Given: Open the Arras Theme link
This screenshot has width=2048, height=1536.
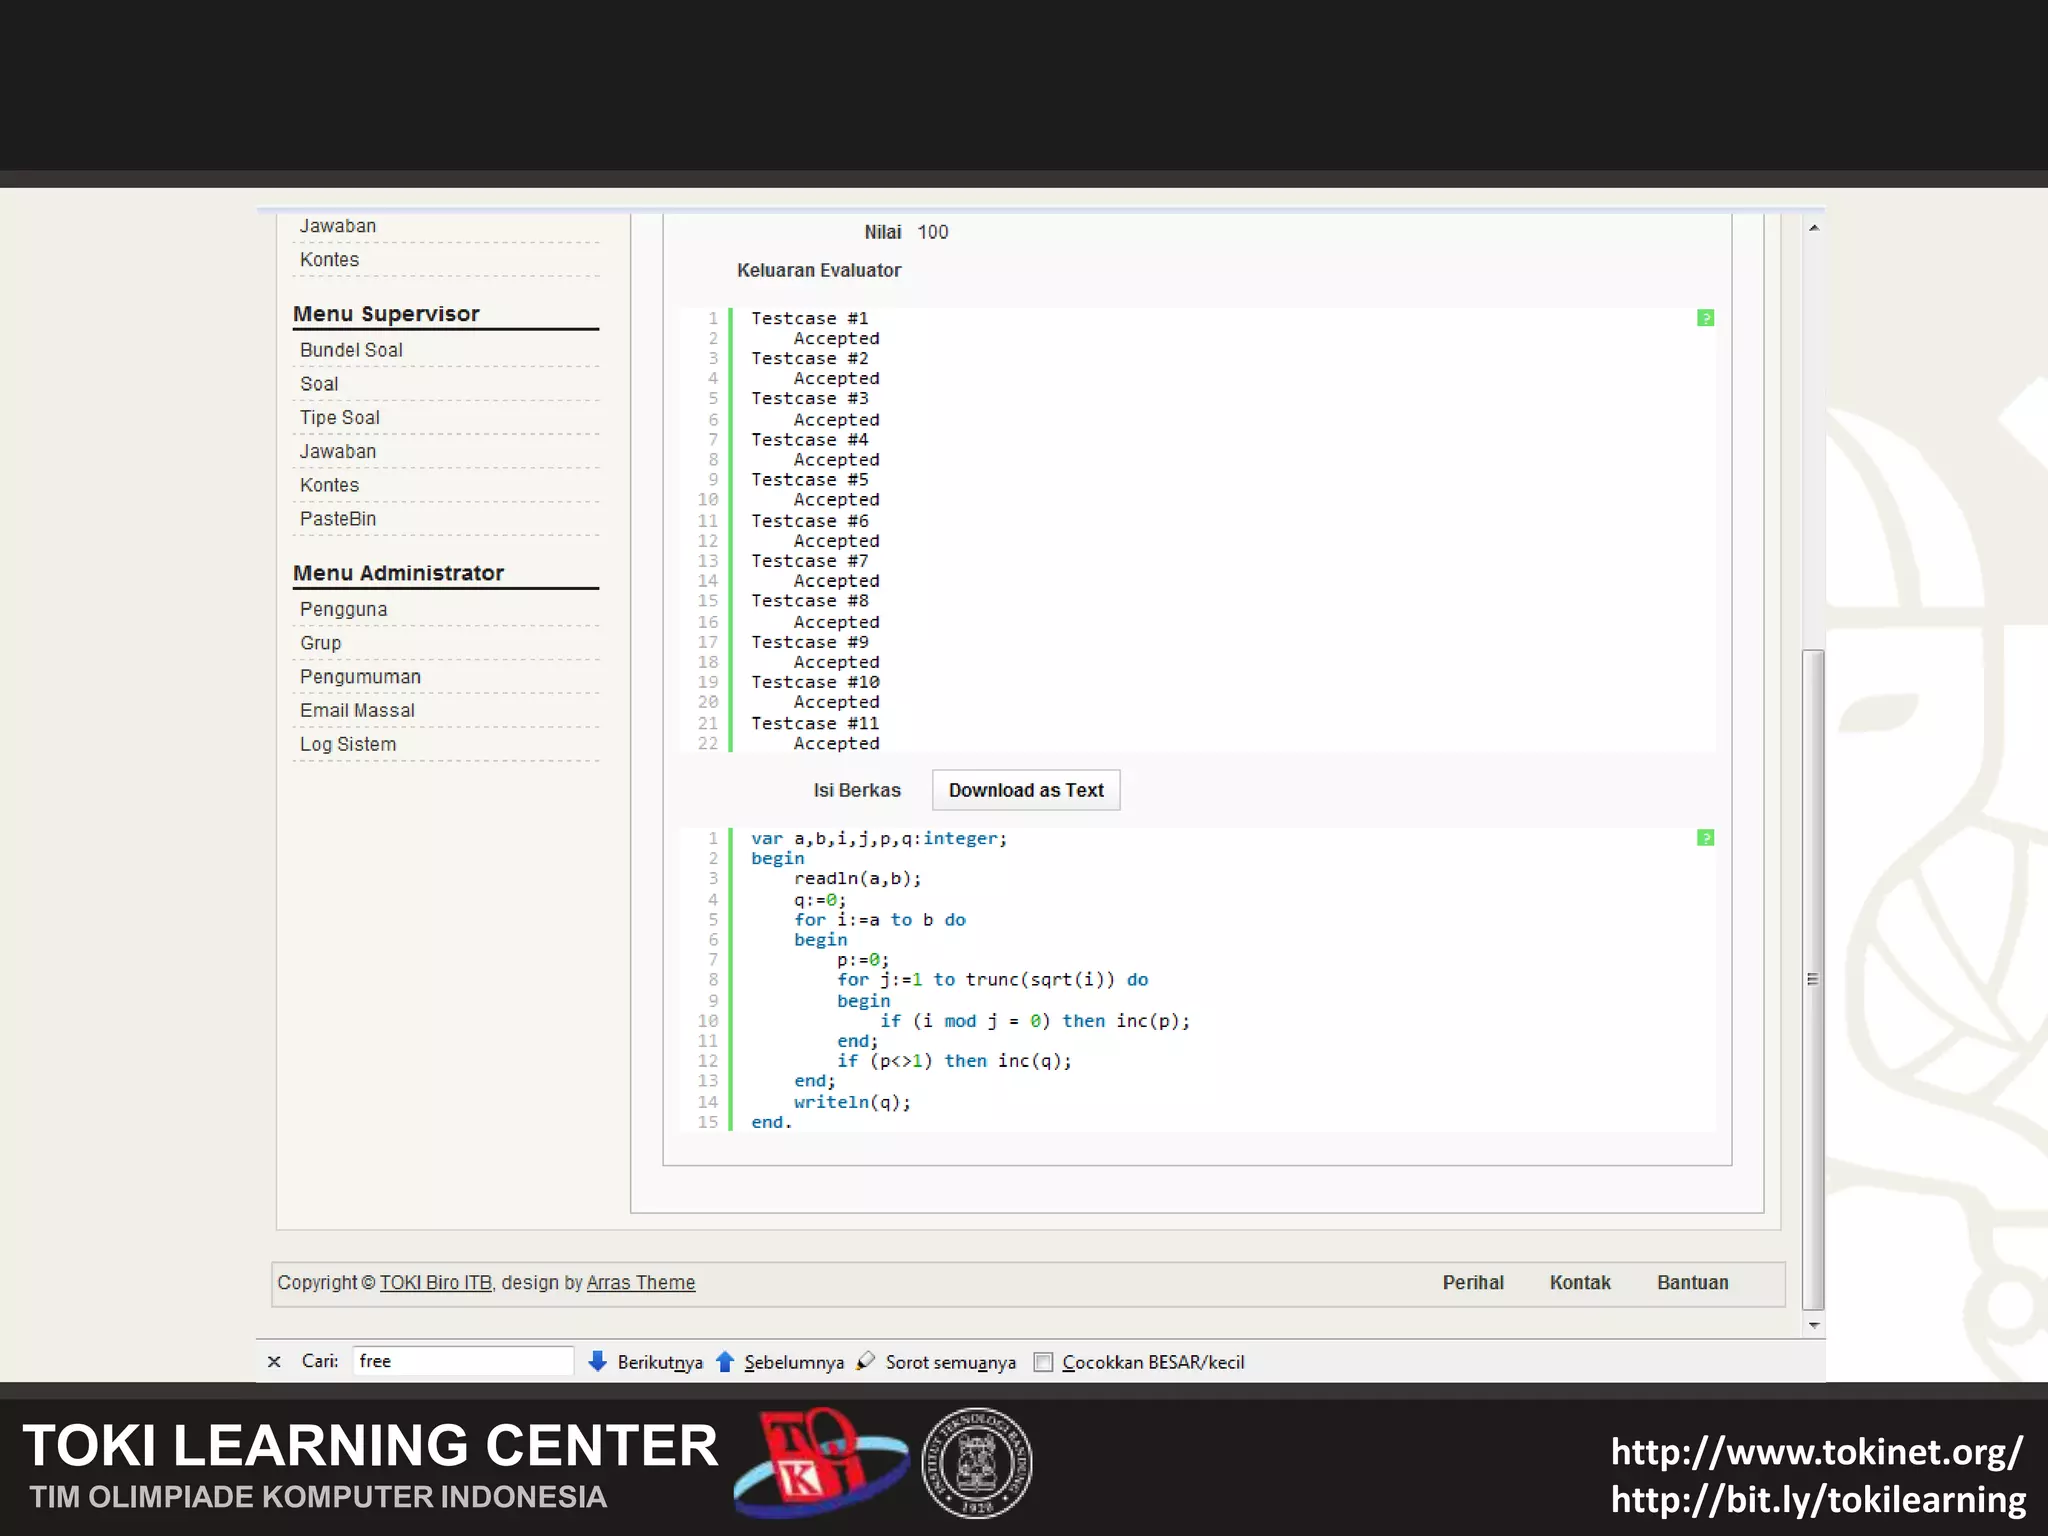Looking at the screenshot, I should coord(640,1283).
